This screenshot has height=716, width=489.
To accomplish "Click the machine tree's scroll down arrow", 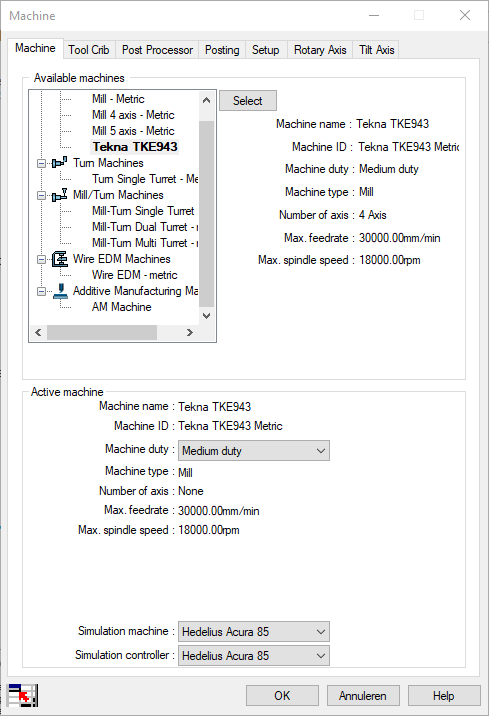I will pos(206,316).
